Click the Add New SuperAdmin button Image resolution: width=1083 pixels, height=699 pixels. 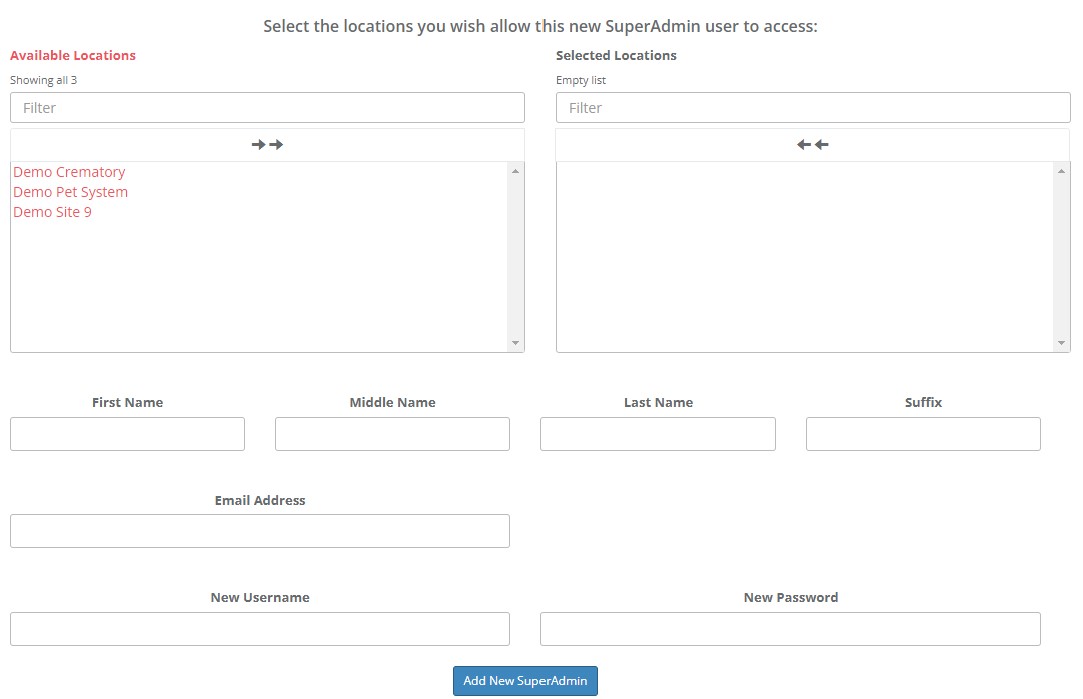click(525, 681)
